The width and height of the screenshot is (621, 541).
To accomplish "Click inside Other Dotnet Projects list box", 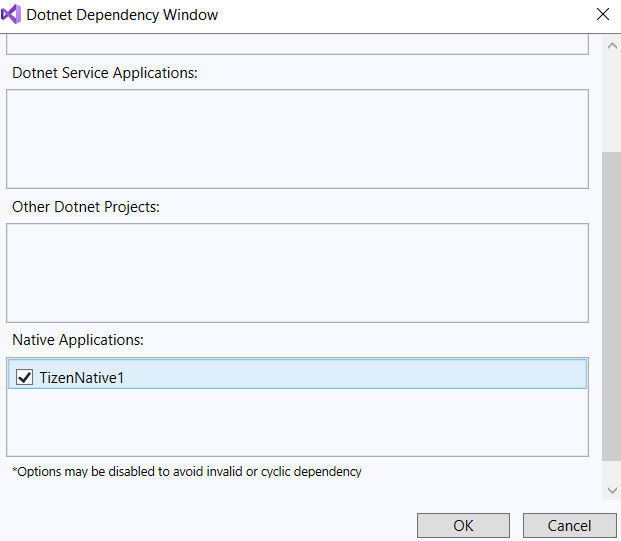I will [x=297, y=272].
